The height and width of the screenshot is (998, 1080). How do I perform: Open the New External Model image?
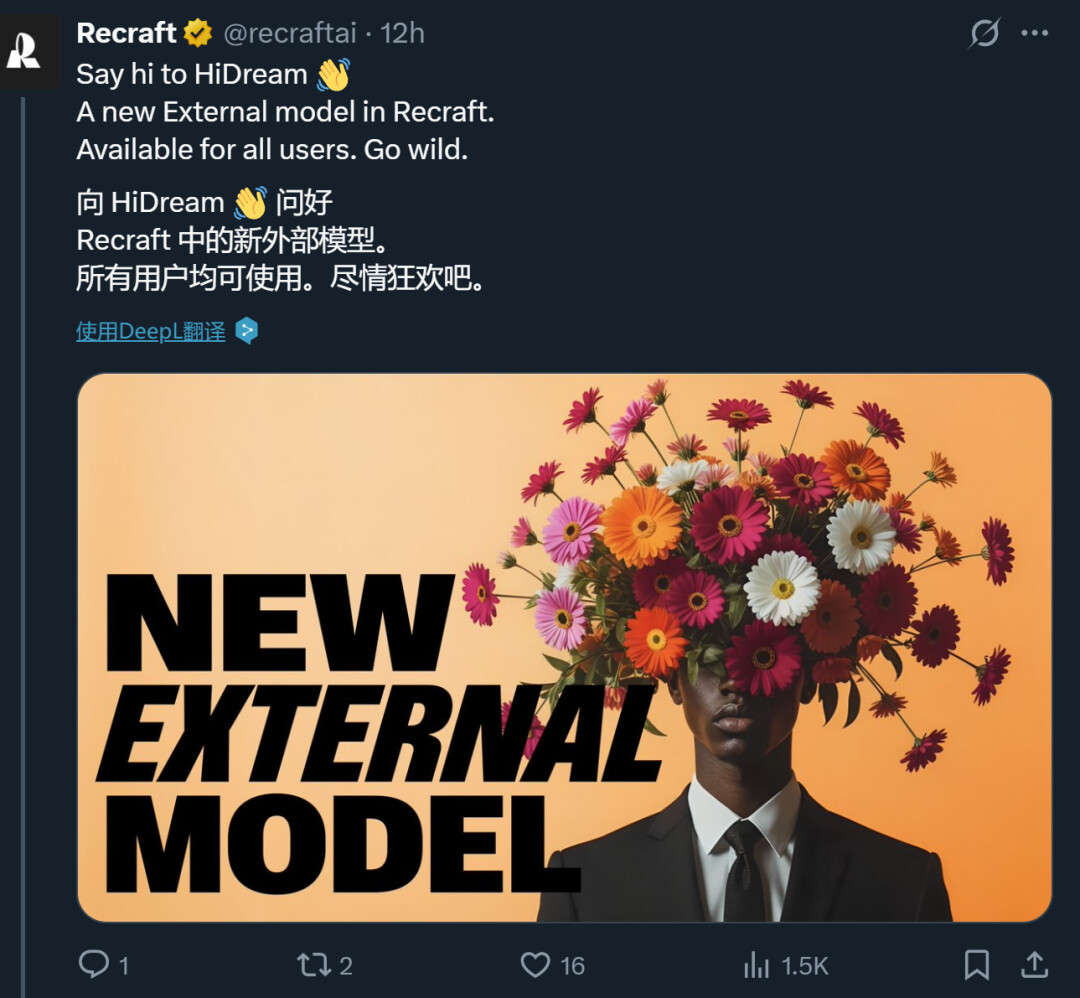[x=564, y=647]
